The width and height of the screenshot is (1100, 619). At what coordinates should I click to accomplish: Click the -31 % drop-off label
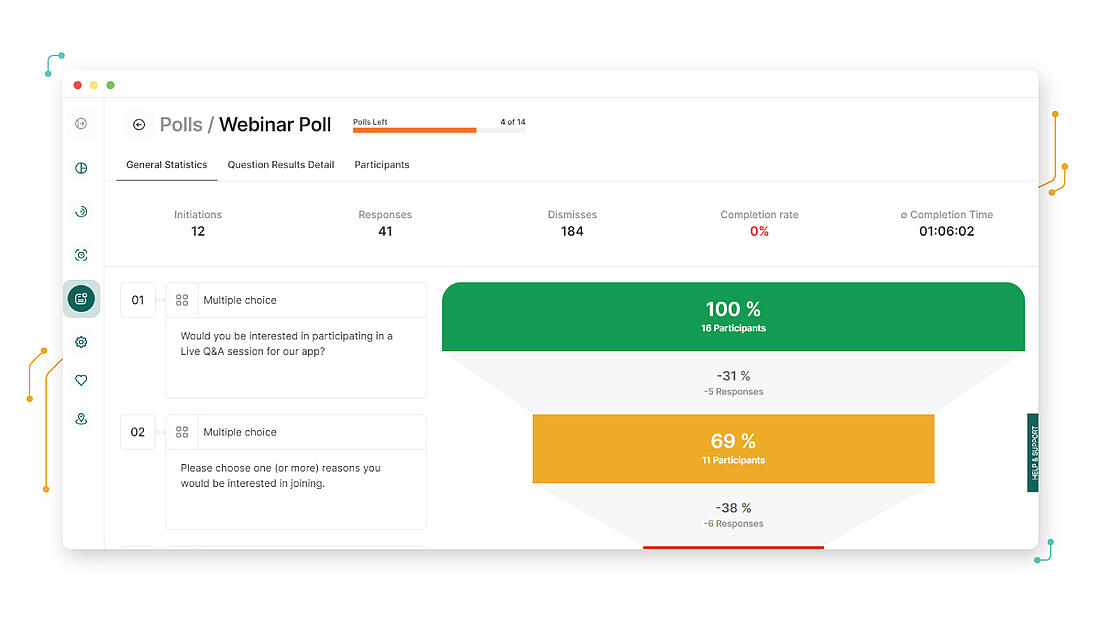click(x=733, y=376)
